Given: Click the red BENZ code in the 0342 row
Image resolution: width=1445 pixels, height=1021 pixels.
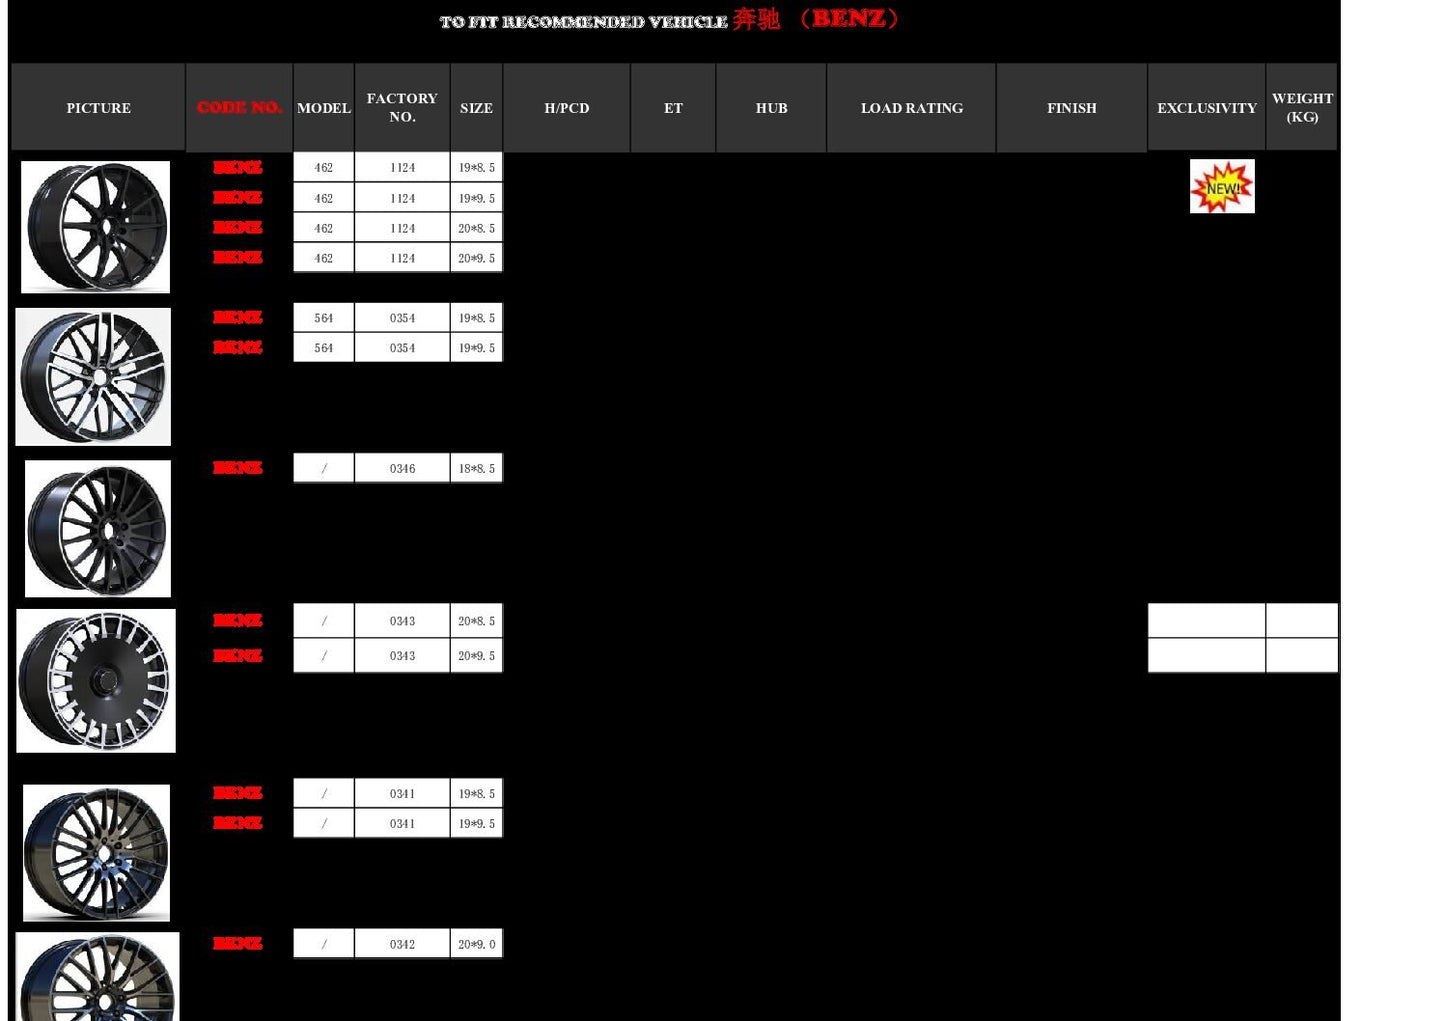Looking at the screenshot, I should click(238, 943).
